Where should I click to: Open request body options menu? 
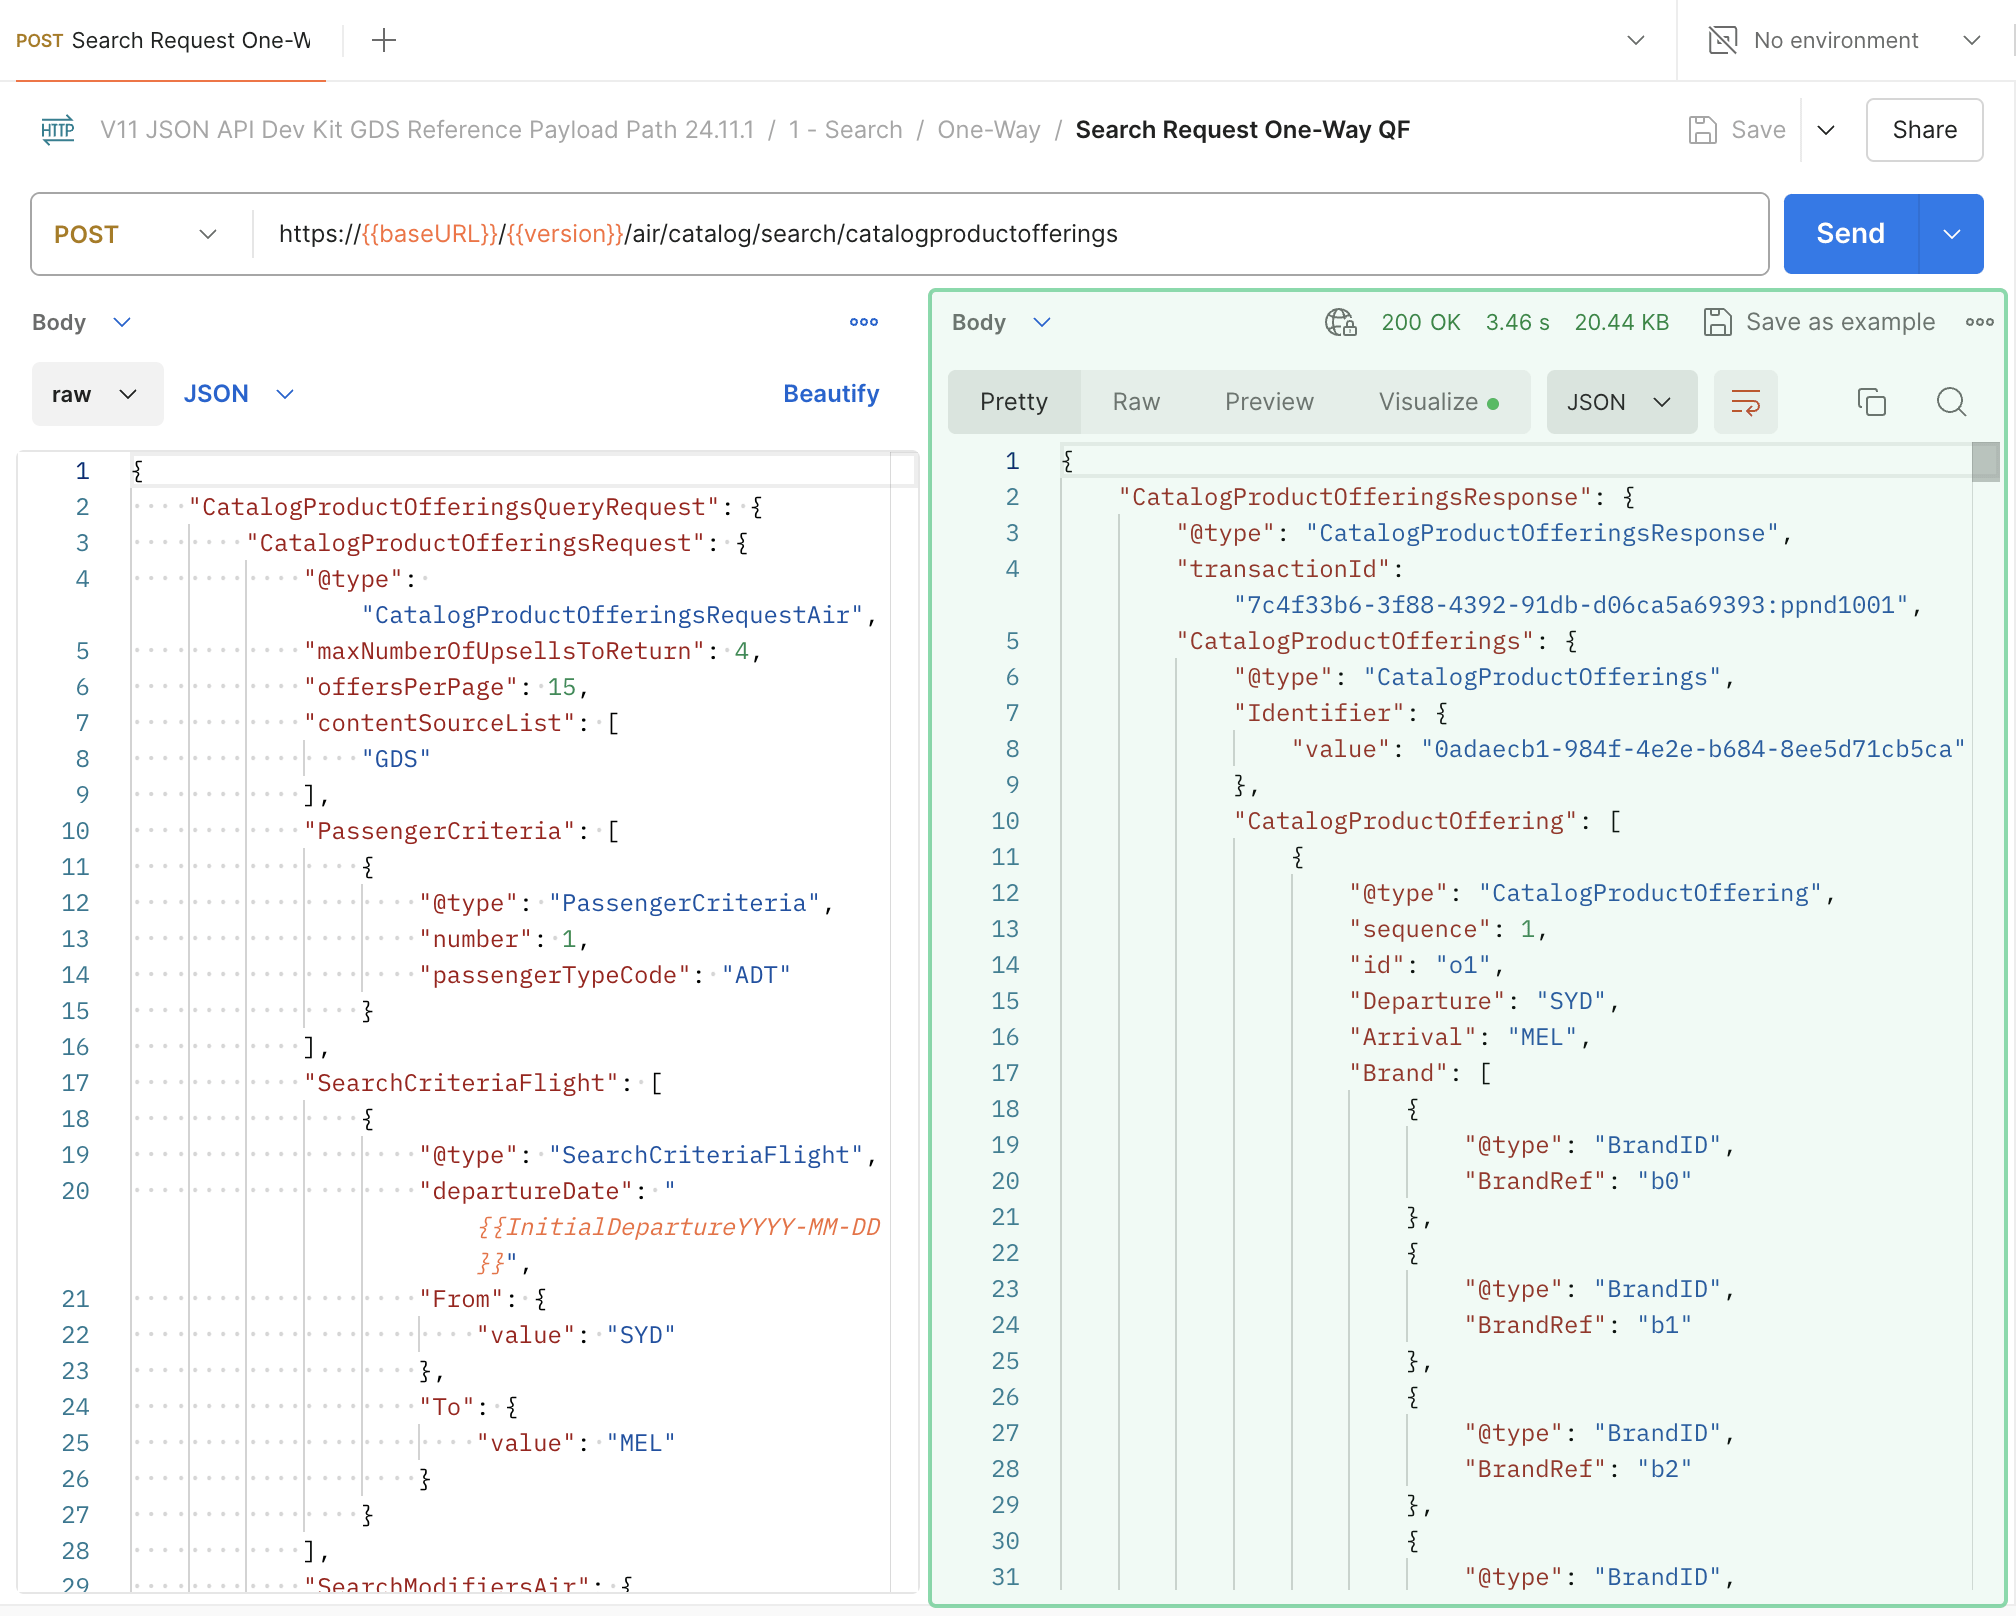(x=864, y=322)
